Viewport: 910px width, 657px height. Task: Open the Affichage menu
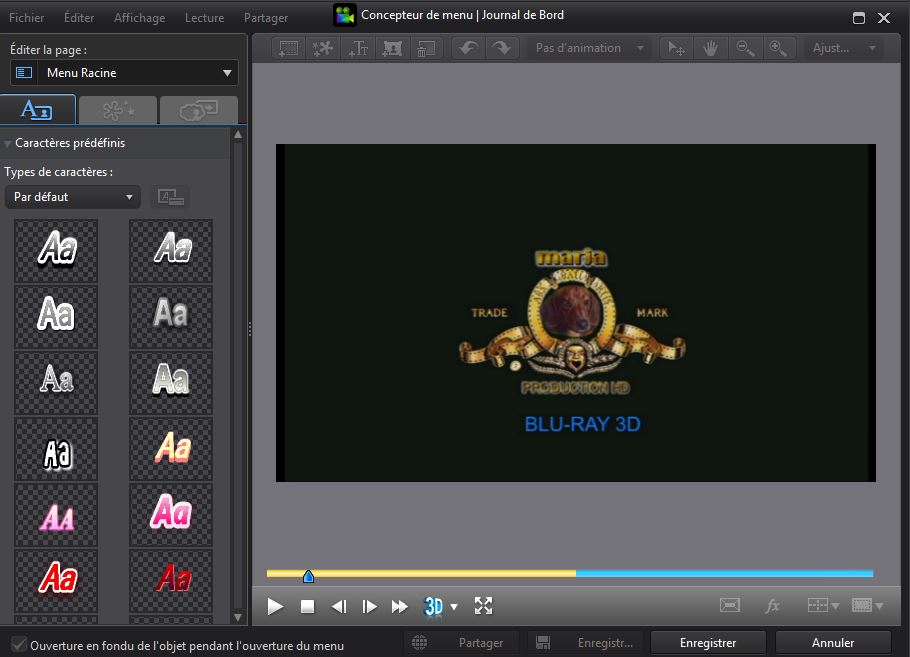click(139, 18)
